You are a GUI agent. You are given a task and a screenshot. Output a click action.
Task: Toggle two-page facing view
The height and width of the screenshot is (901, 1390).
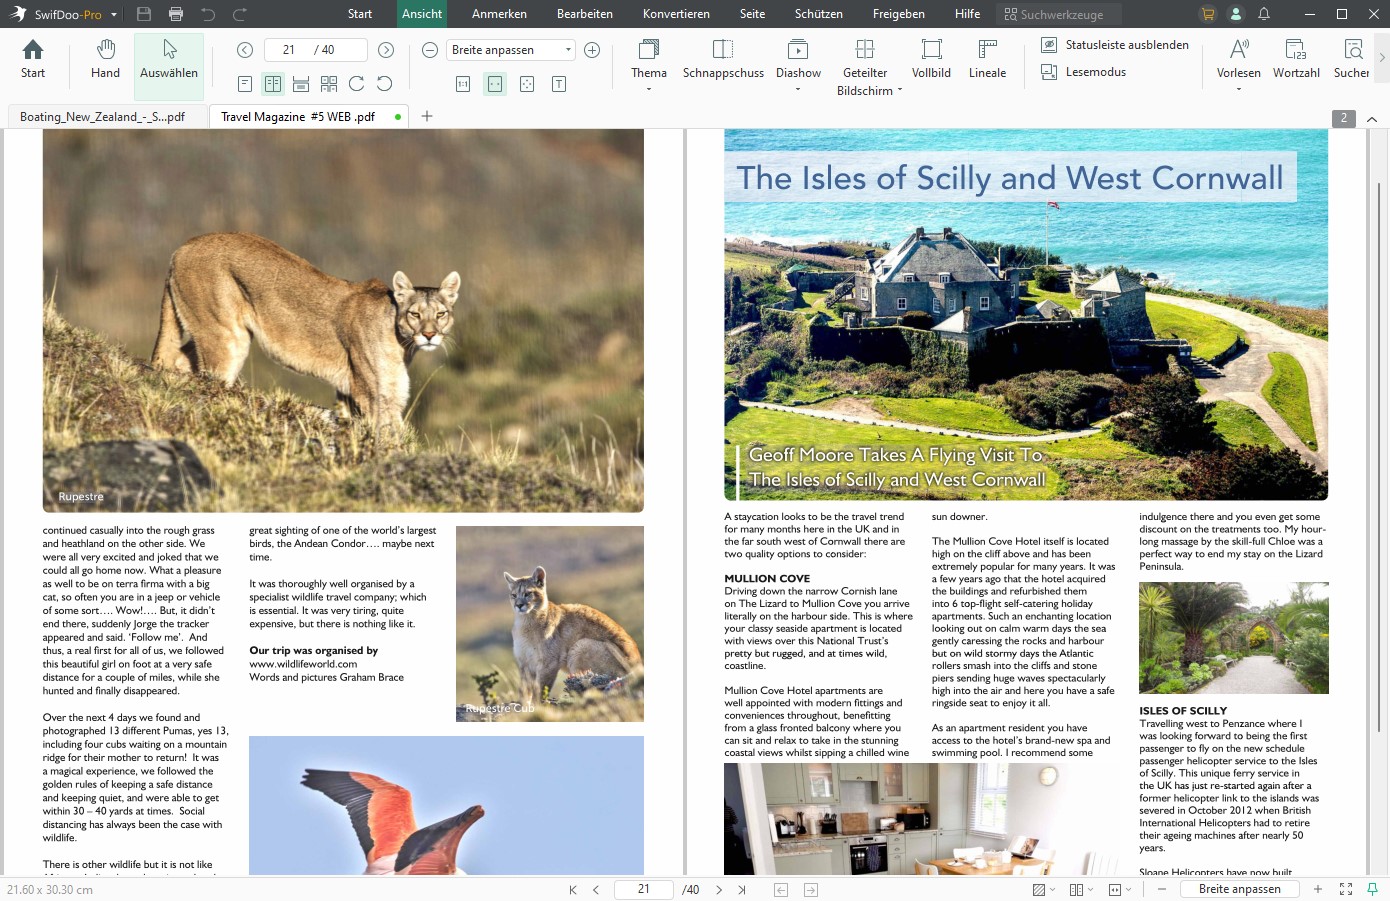(273, 84)
